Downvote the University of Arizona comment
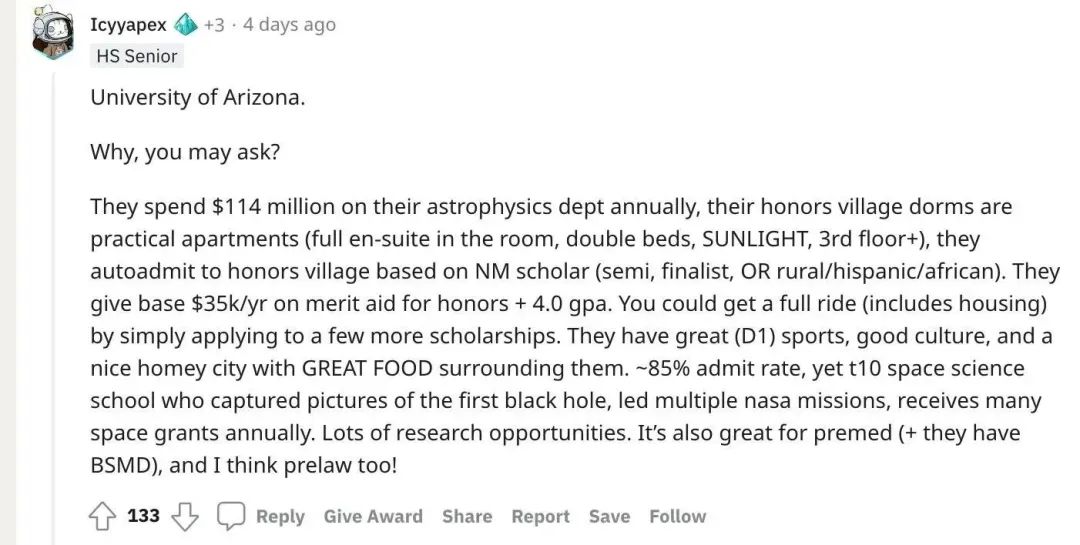The width and height of the screenshot is (1080, 545). click(x=184, y=517)
